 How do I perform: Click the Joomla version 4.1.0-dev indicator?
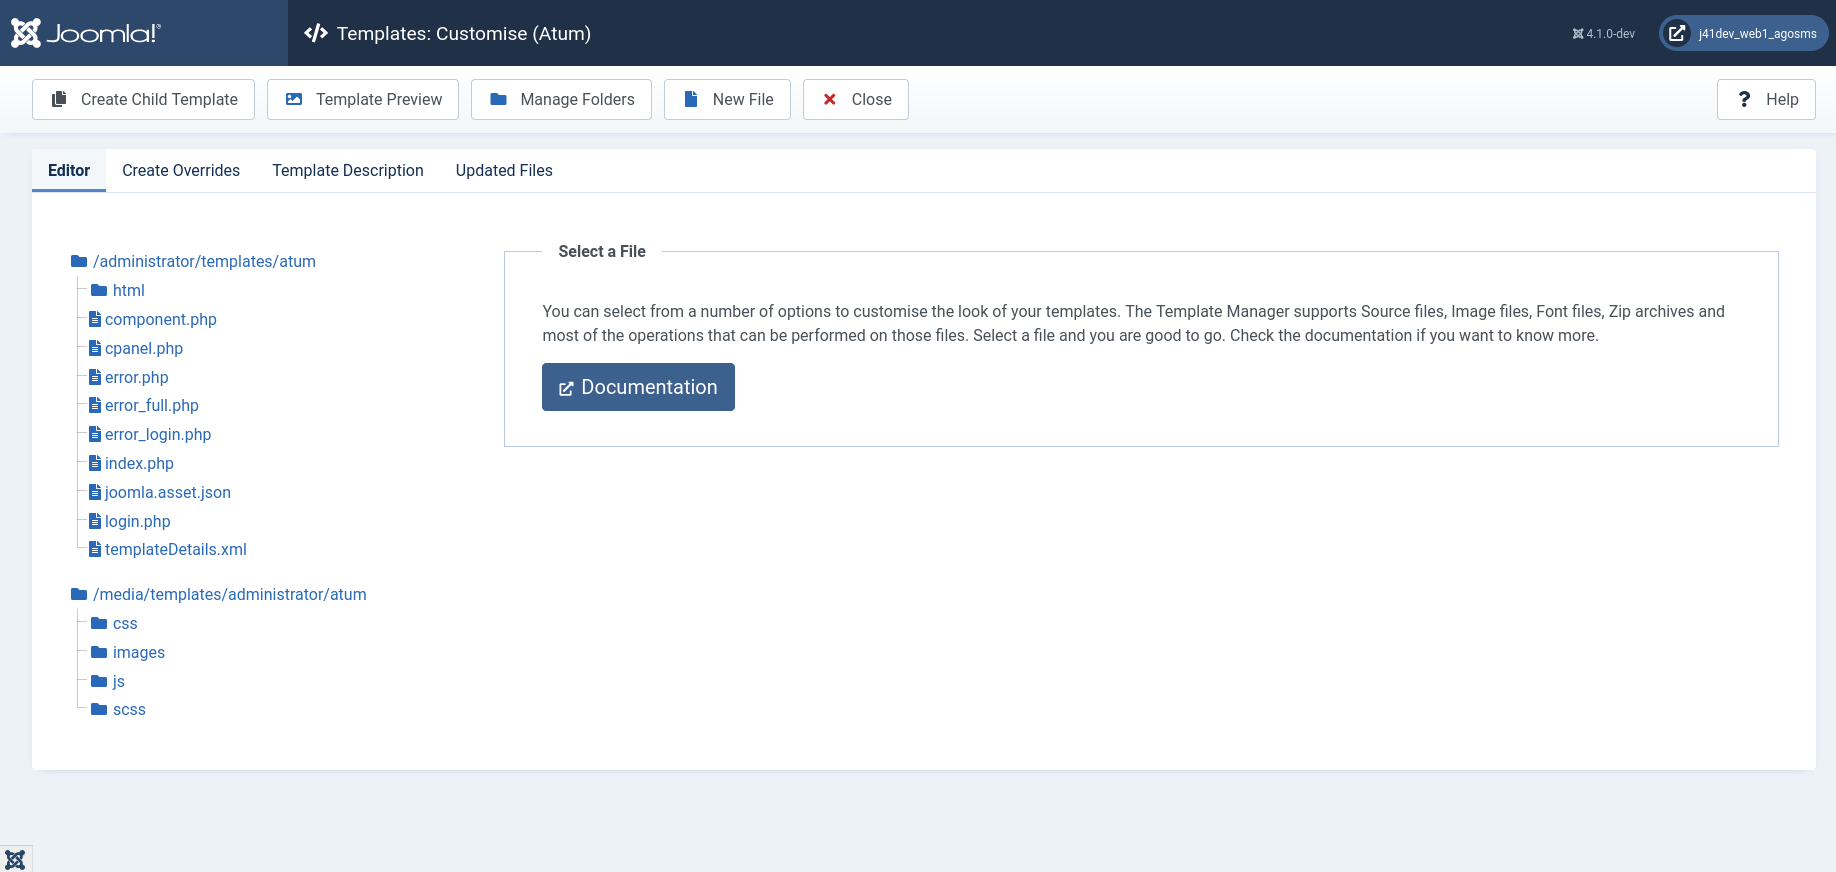coord(1603,34)
